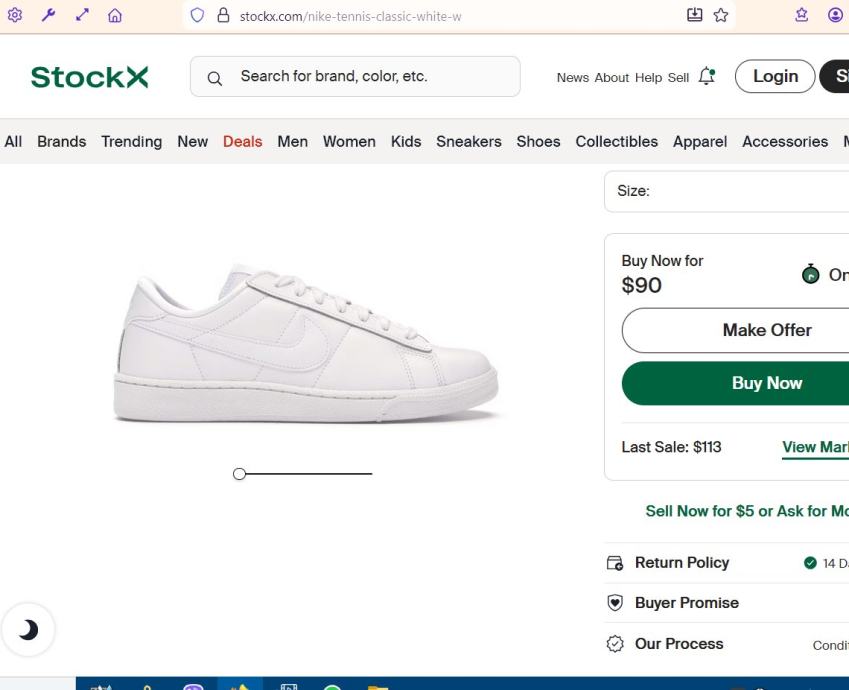Click the fullscreen arrows icon

81,15
